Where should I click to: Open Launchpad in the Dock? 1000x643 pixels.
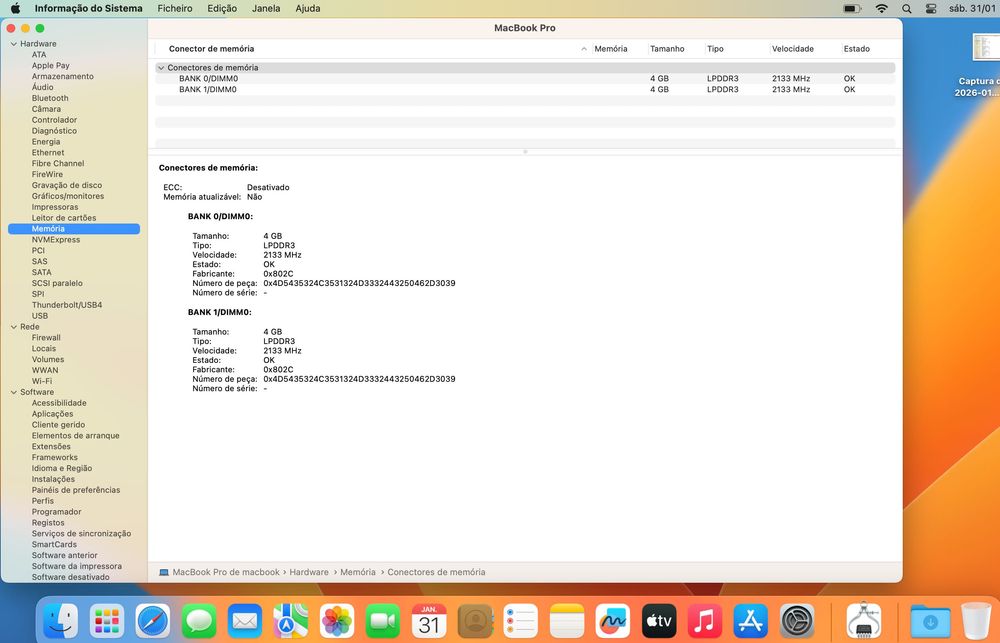(x=107, y=620)
